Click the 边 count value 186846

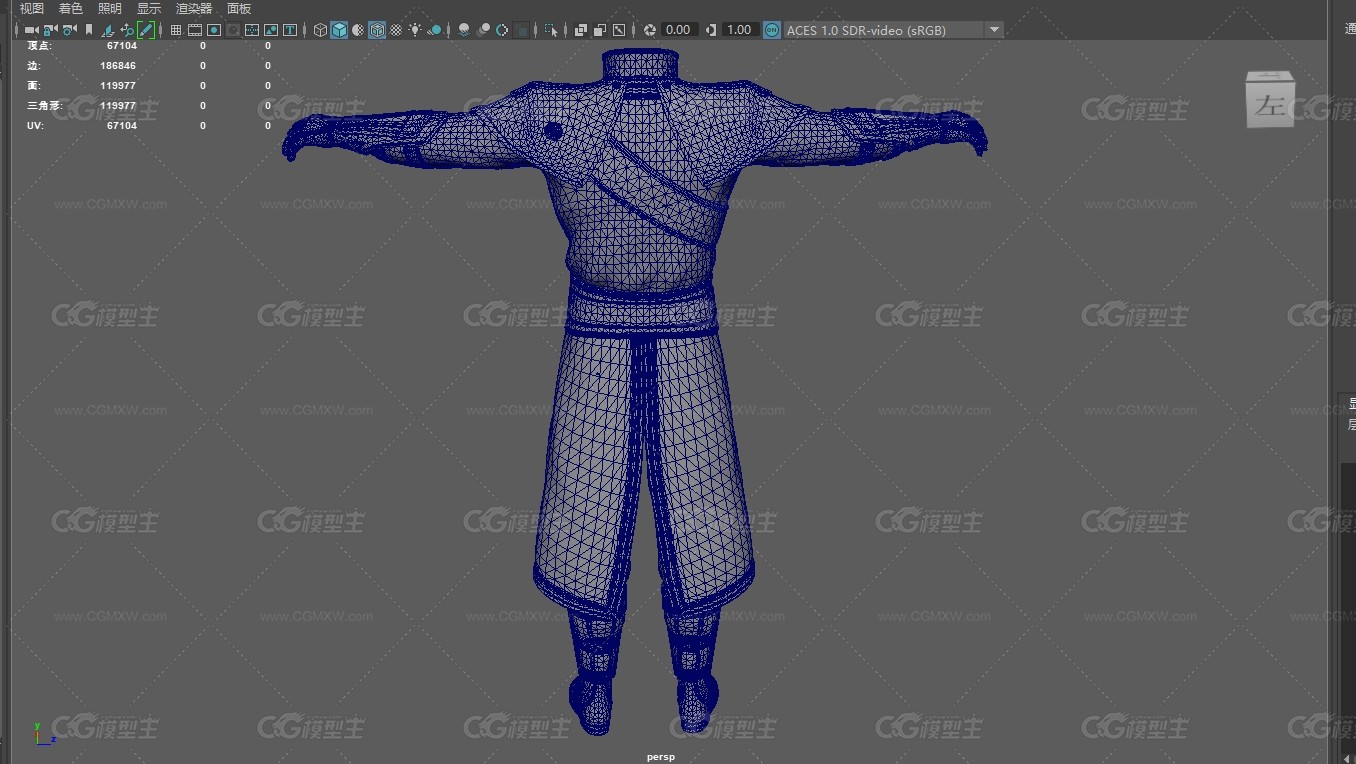tap(118, 65)
